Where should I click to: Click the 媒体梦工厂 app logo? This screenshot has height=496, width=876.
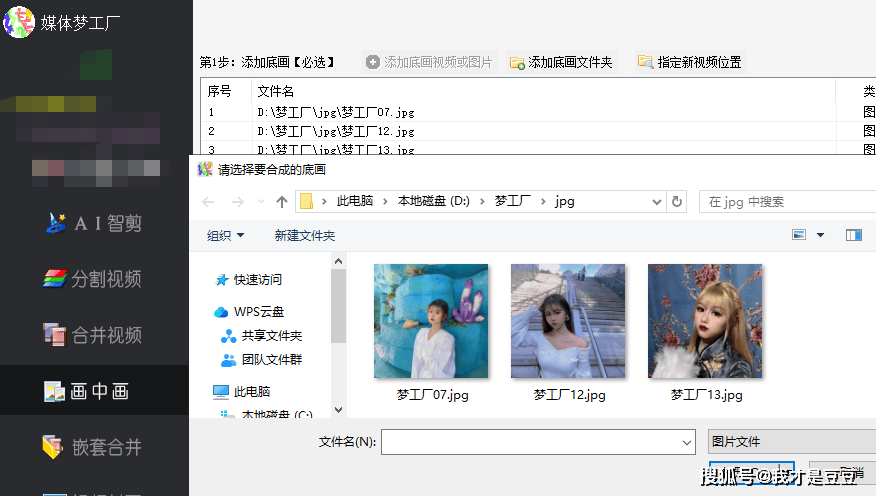click(x=19, y=22)
